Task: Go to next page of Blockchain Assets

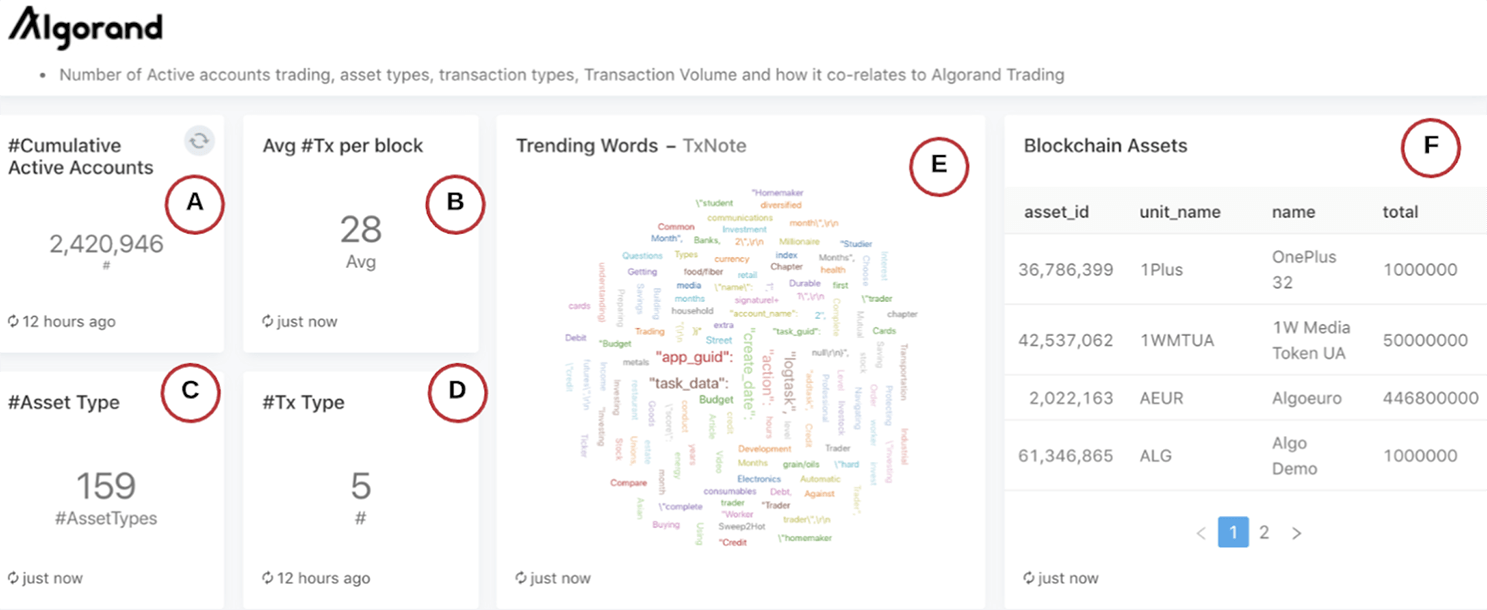Action: (1297, 533)
